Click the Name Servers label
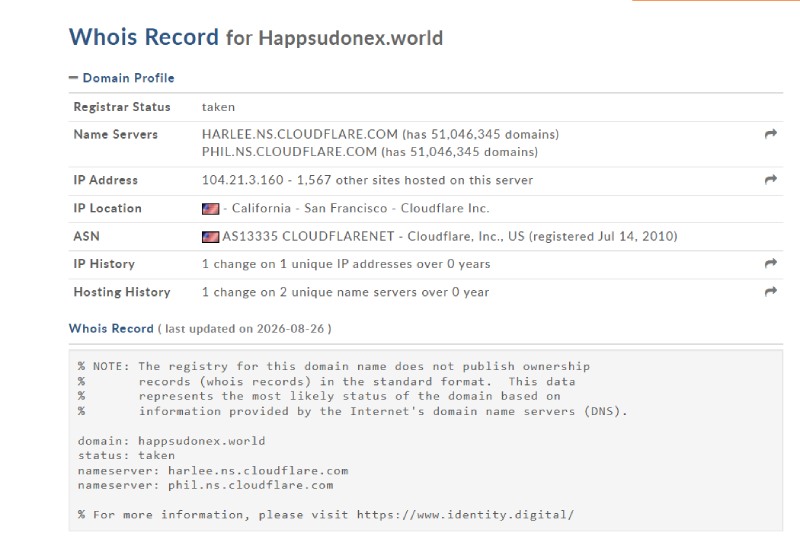Screen dimensions: 800x536 (116, 135)
